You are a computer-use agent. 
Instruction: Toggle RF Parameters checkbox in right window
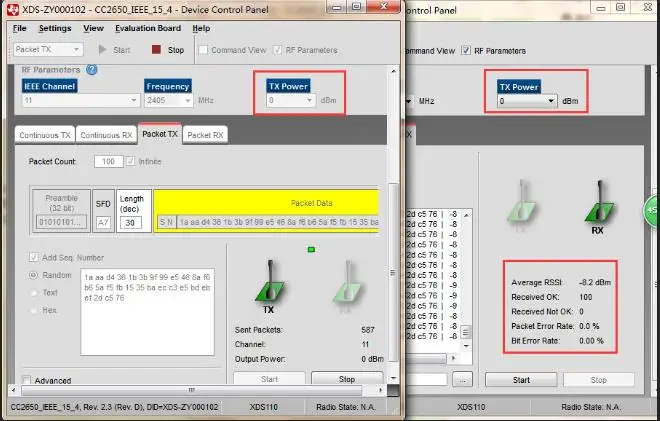(x=466, y=51)
